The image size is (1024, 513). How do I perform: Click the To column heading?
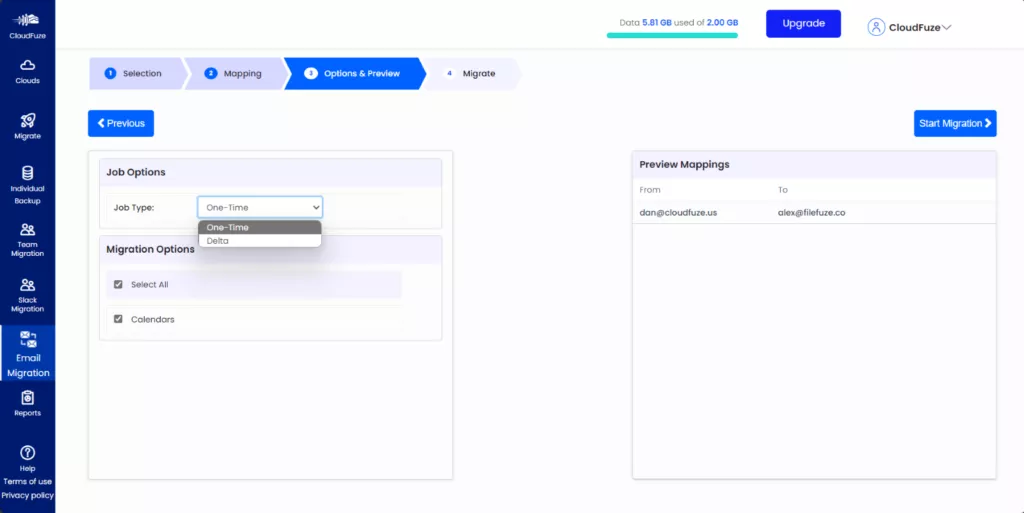(x=782, y=190)
